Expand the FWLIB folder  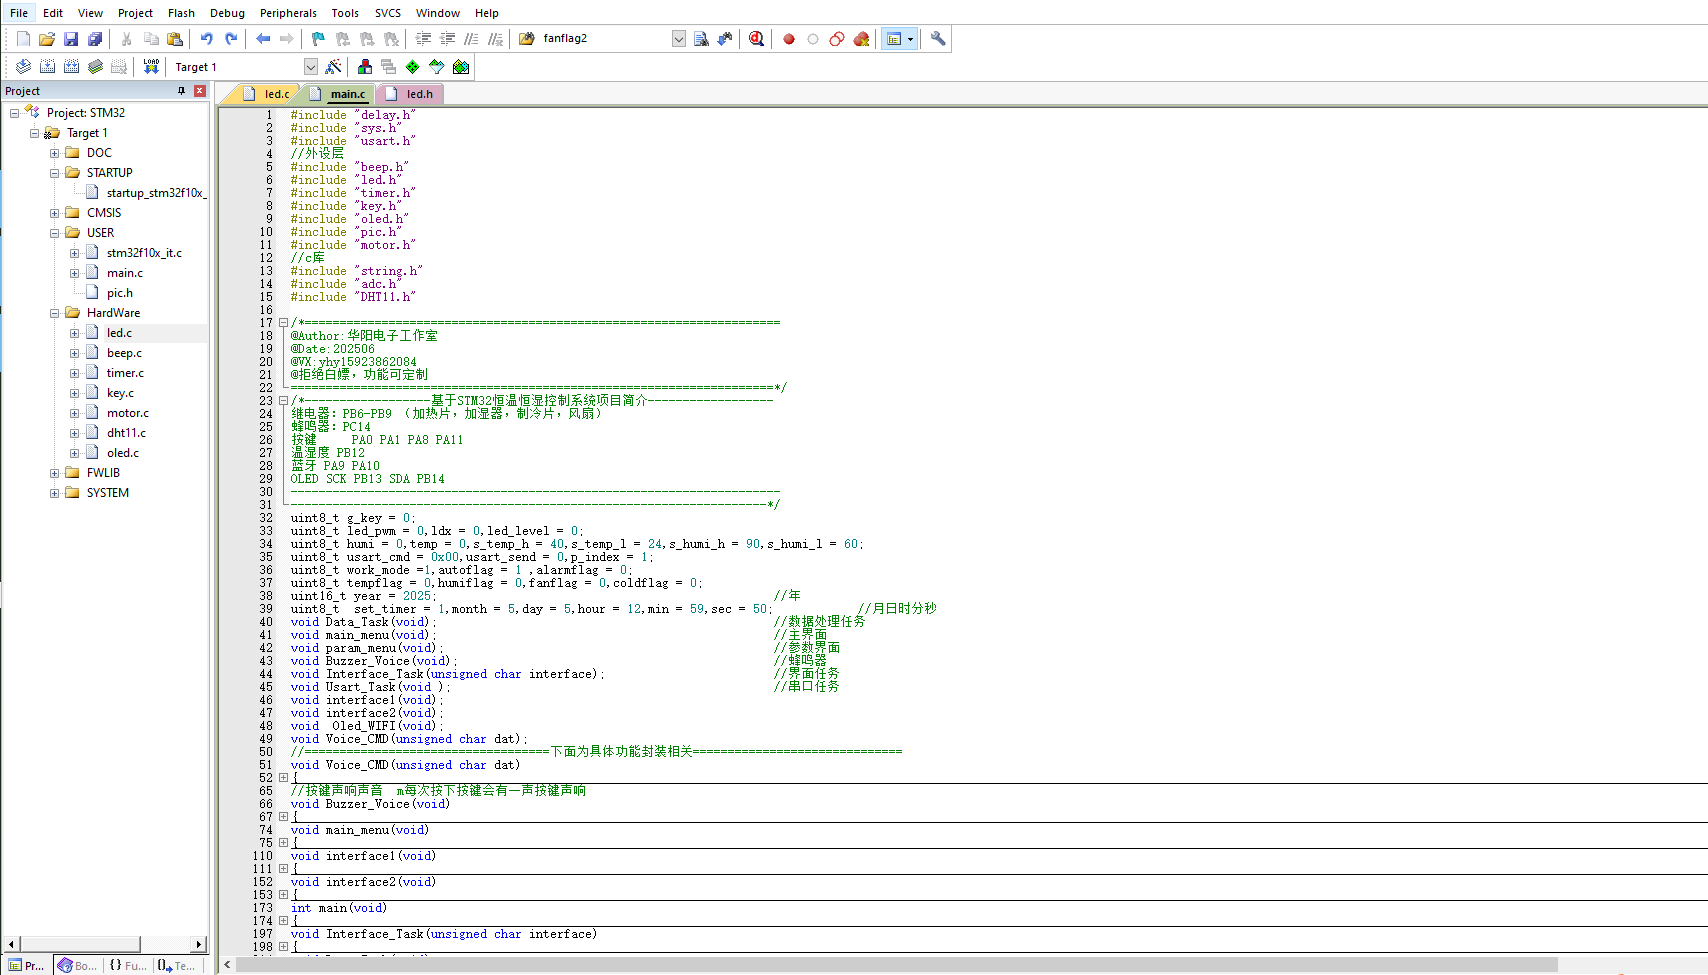(x=54, y=473)
